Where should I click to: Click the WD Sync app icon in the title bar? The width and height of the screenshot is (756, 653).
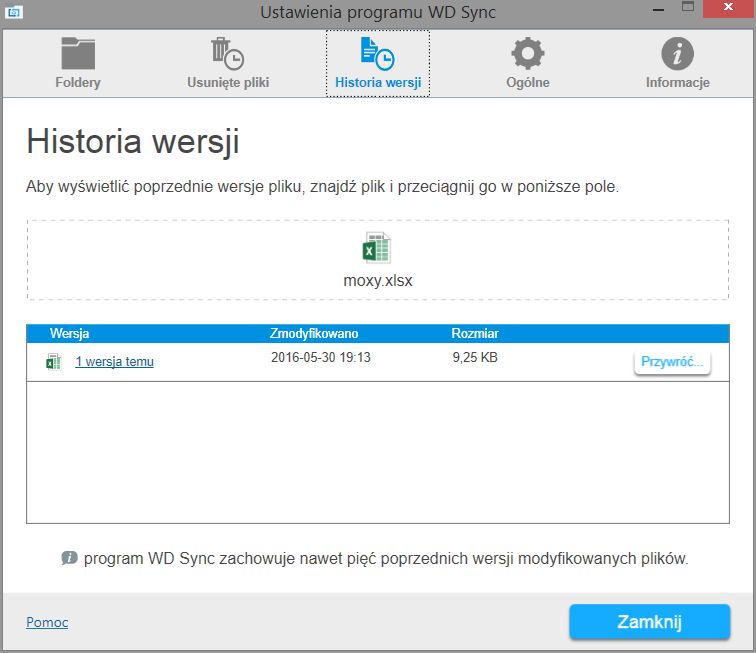[14, 12]
